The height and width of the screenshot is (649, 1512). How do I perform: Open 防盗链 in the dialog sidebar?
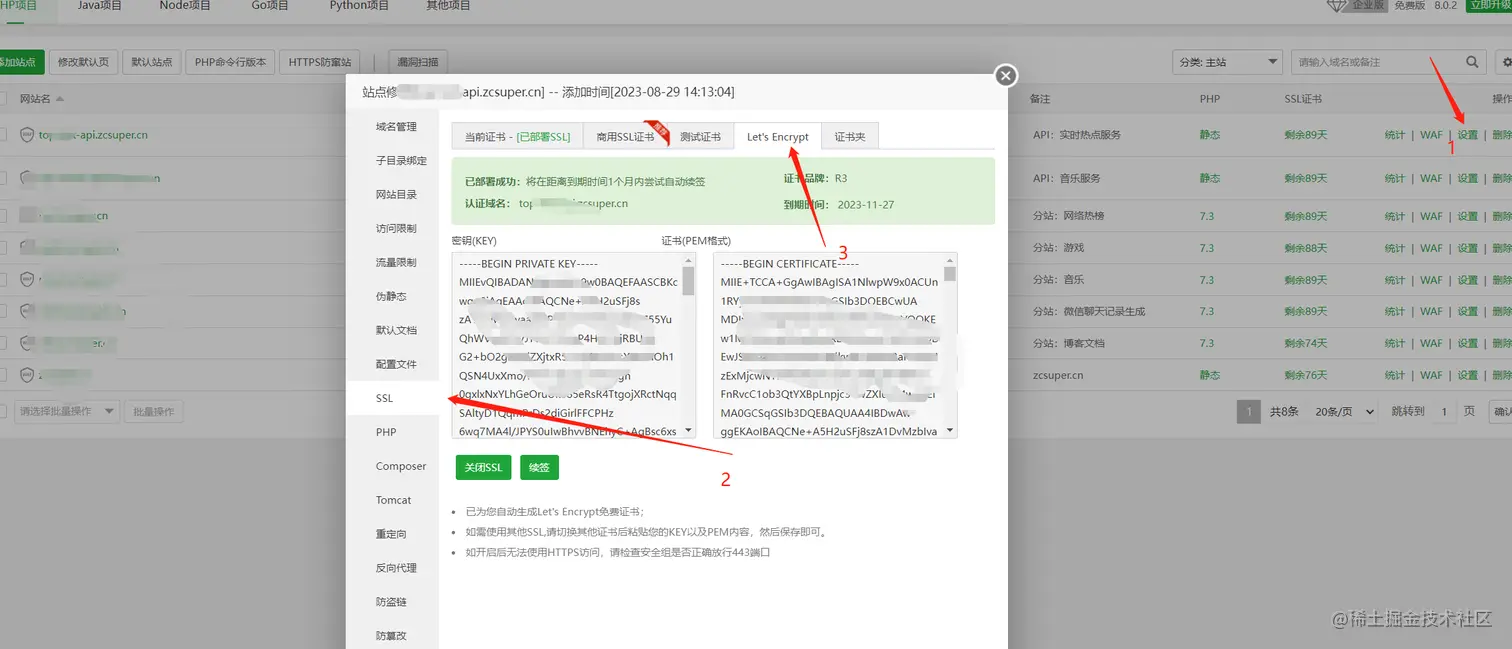(x=392, y=602)
